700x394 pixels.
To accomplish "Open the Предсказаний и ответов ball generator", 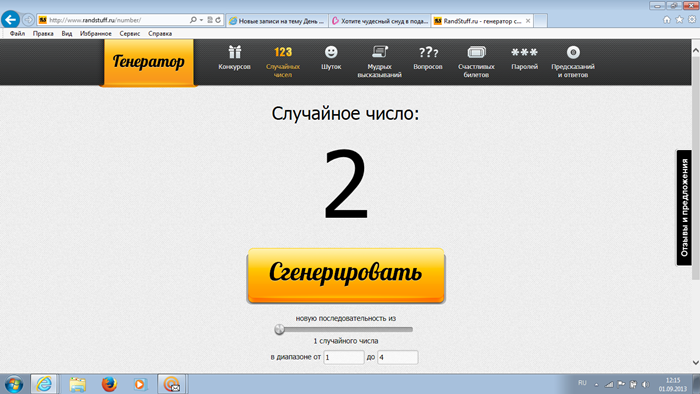I will point(573,62).
